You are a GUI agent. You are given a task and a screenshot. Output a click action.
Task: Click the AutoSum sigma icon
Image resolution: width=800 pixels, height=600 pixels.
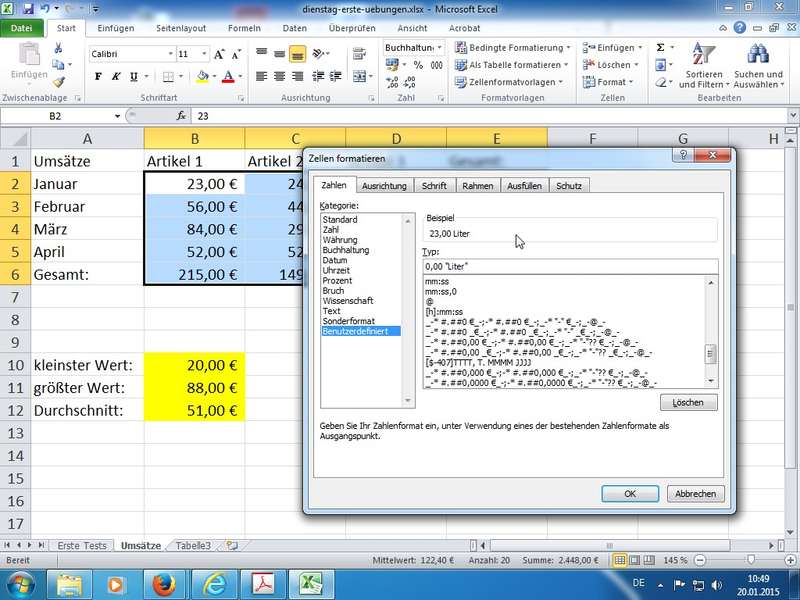pyautogui.click(x=661, y=47)
